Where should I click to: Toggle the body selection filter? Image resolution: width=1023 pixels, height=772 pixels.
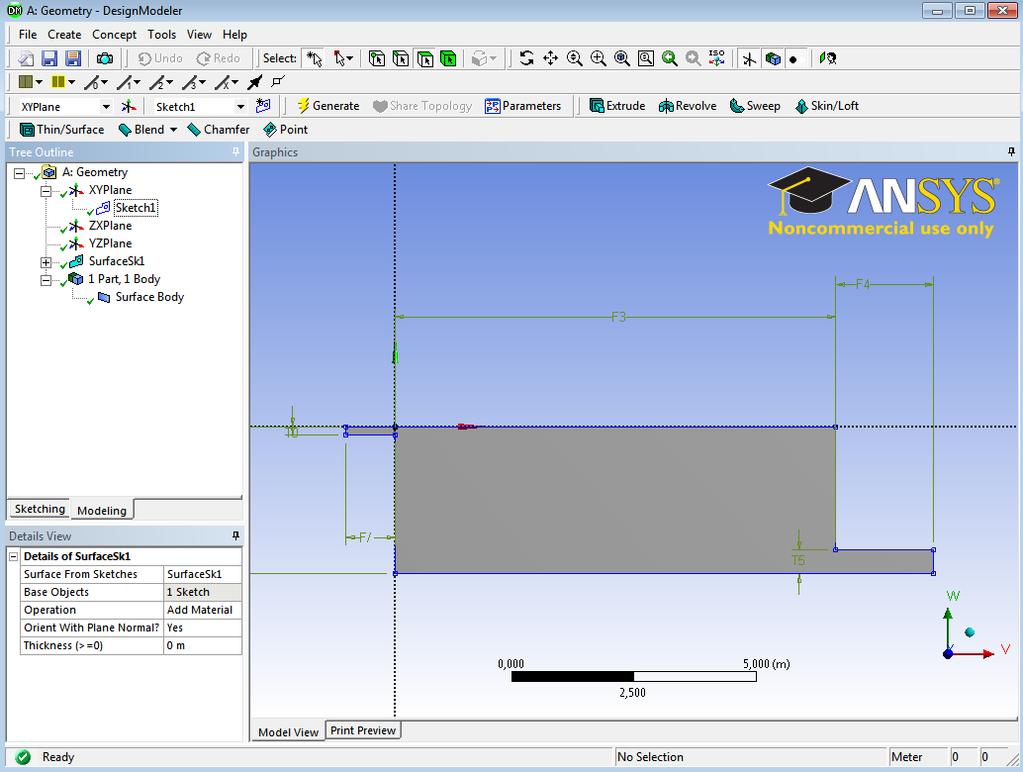[x=448, y=59]
